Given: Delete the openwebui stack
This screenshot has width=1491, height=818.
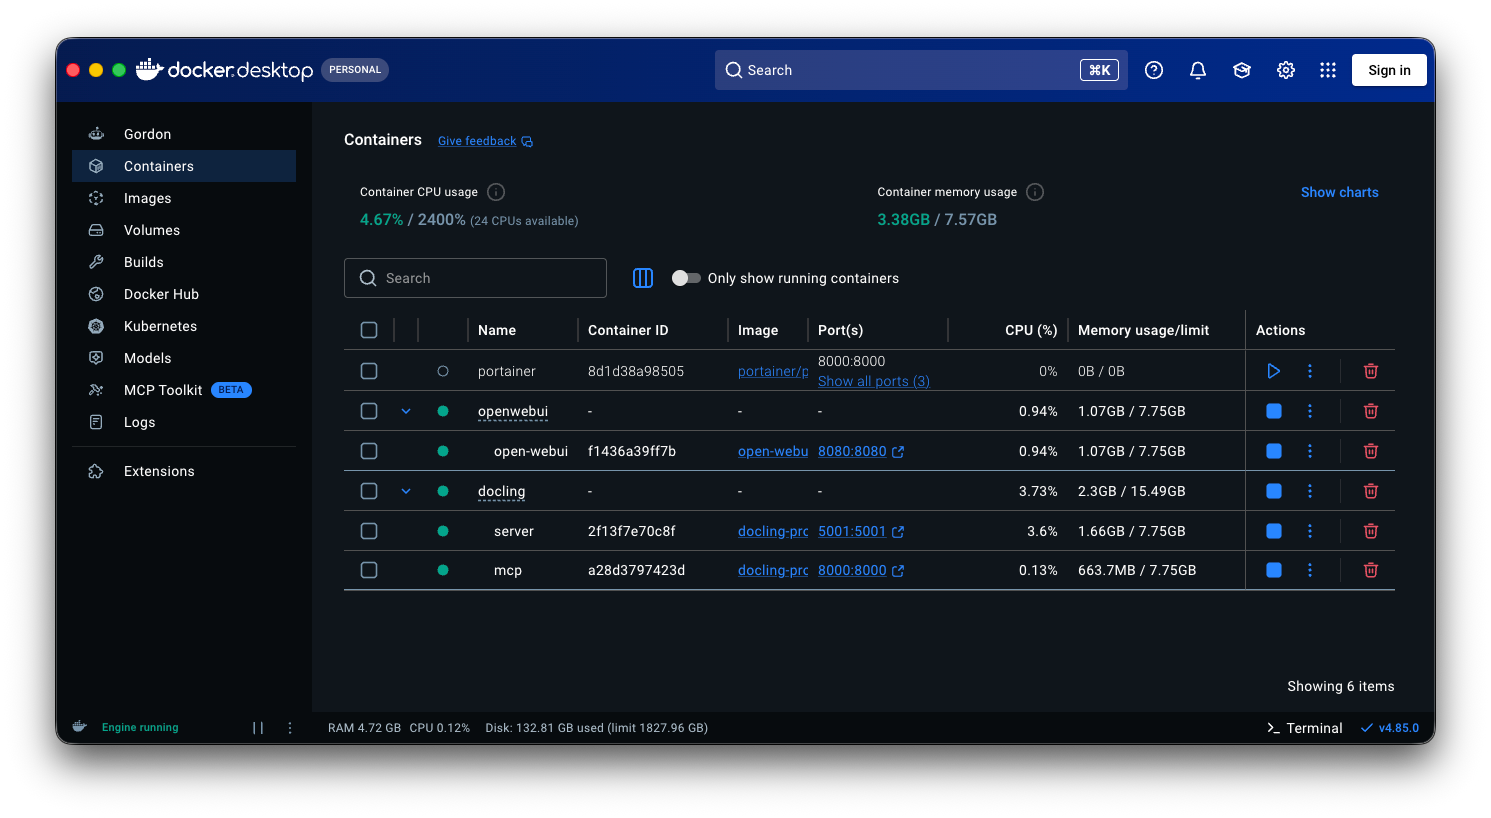Looking at the screenshot, I should coord(1371,411).
